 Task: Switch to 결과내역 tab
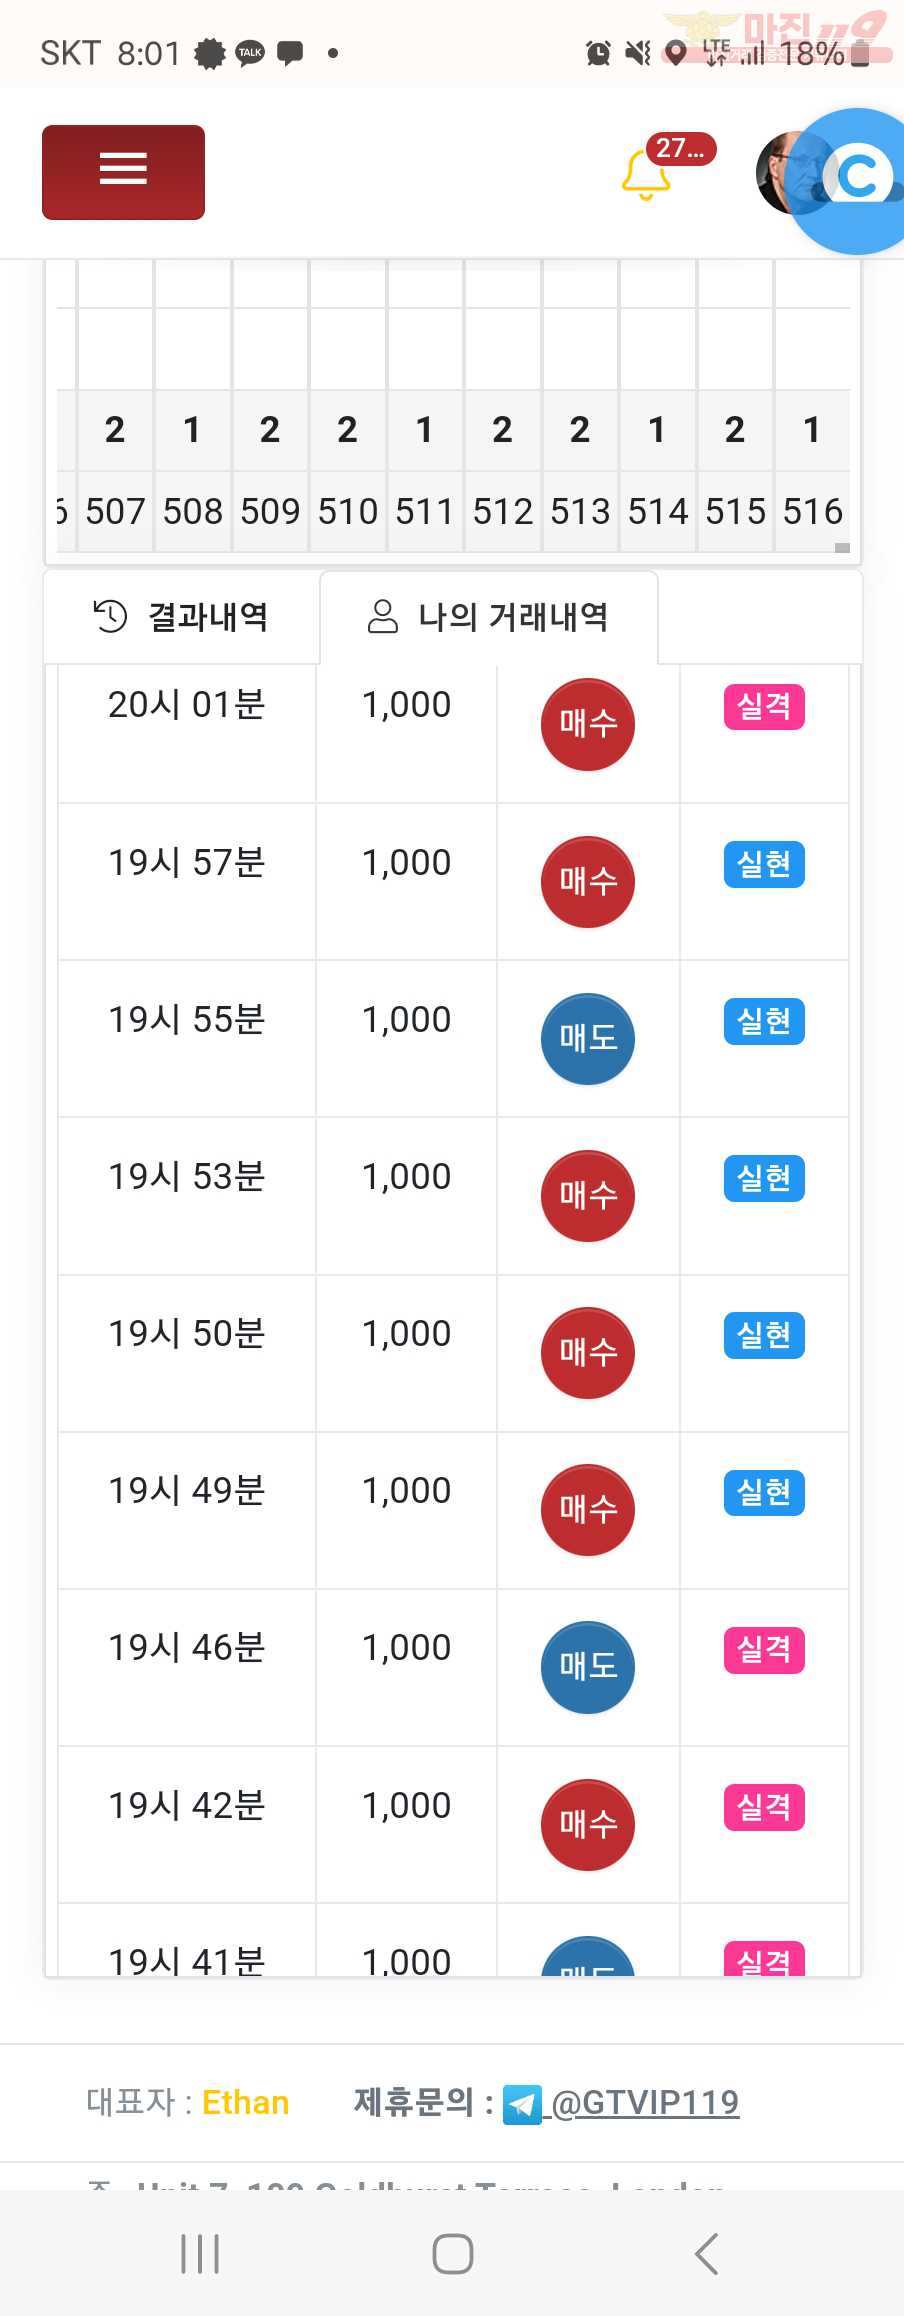(x=181, y=617)
